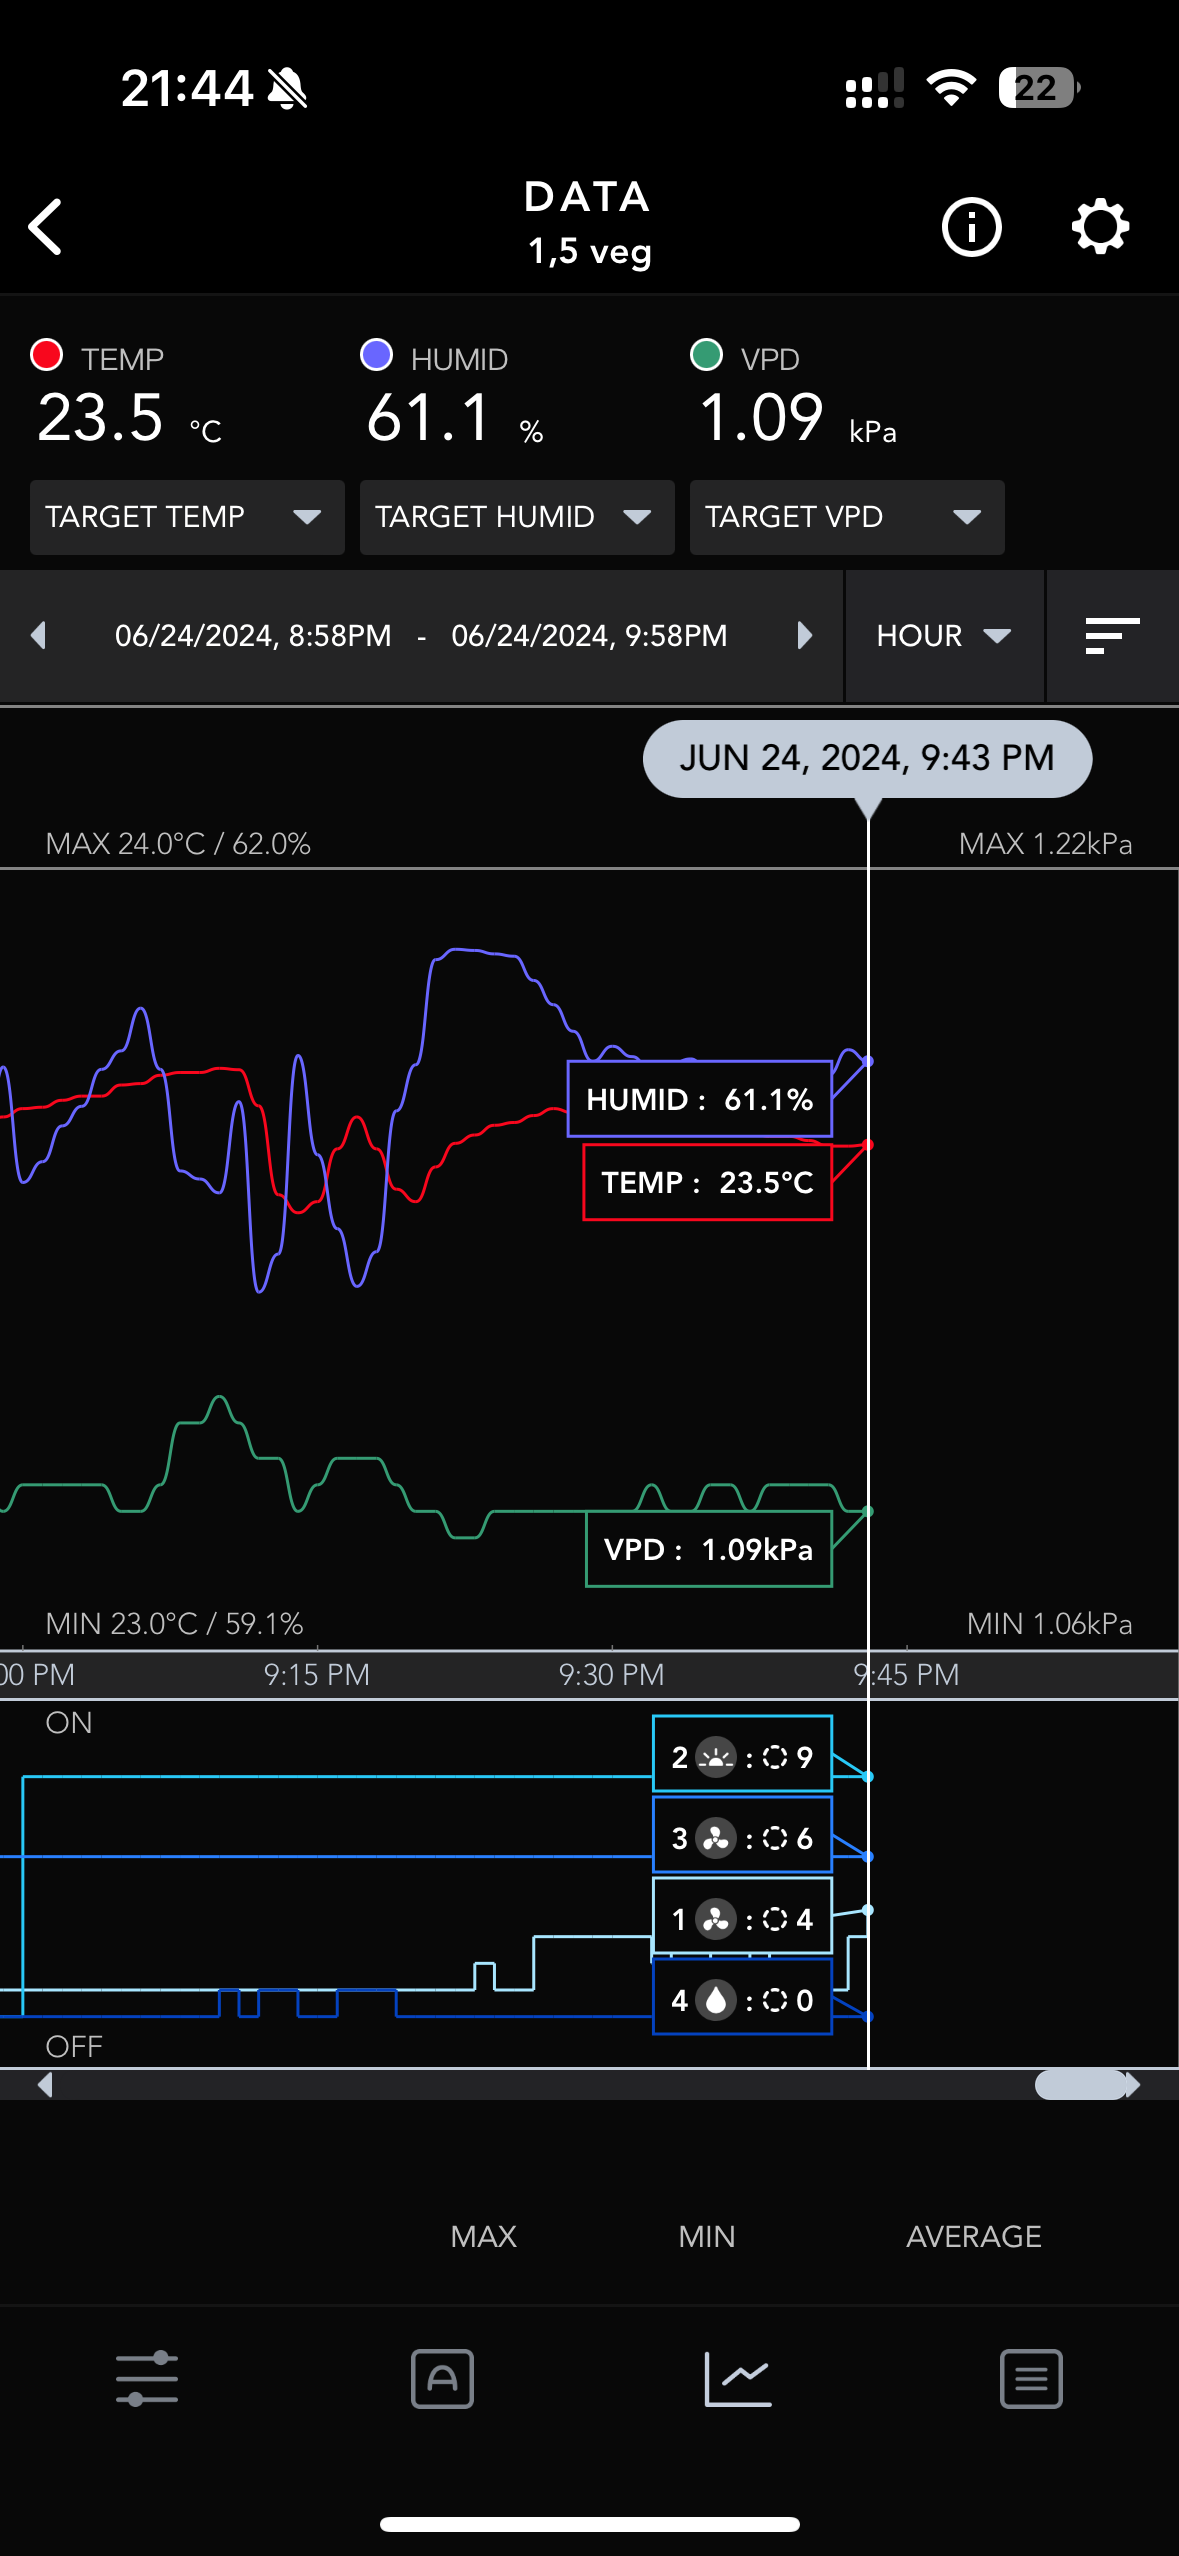Screen dimensions: 1179x2556
Task: Expand the TARGET VPD dropdown
Action: point(847,517)
